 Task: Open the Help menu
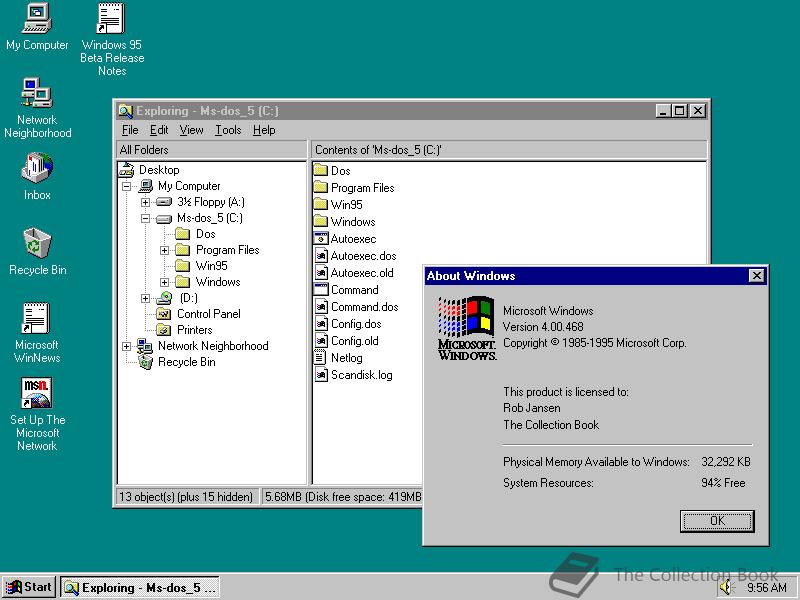click(x=264, y=130)
